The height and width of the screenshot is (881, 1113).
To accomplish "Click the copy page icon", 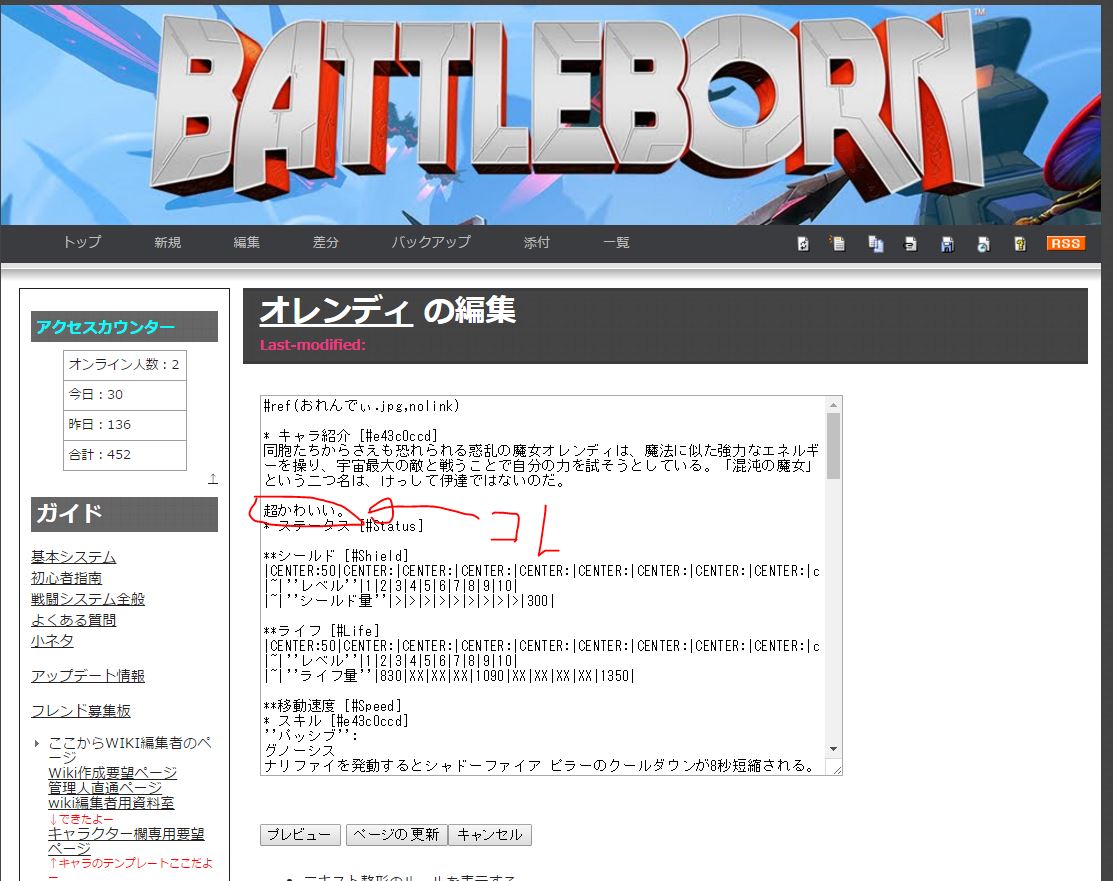I will (x=875, y=244).
